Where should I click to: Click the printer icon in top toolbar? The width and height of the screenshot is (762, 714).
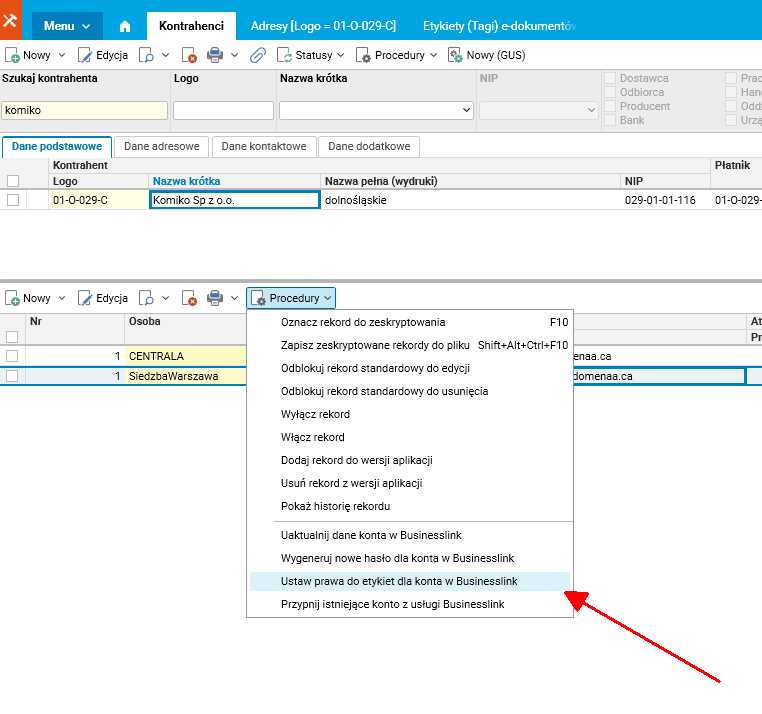(215, 55)
